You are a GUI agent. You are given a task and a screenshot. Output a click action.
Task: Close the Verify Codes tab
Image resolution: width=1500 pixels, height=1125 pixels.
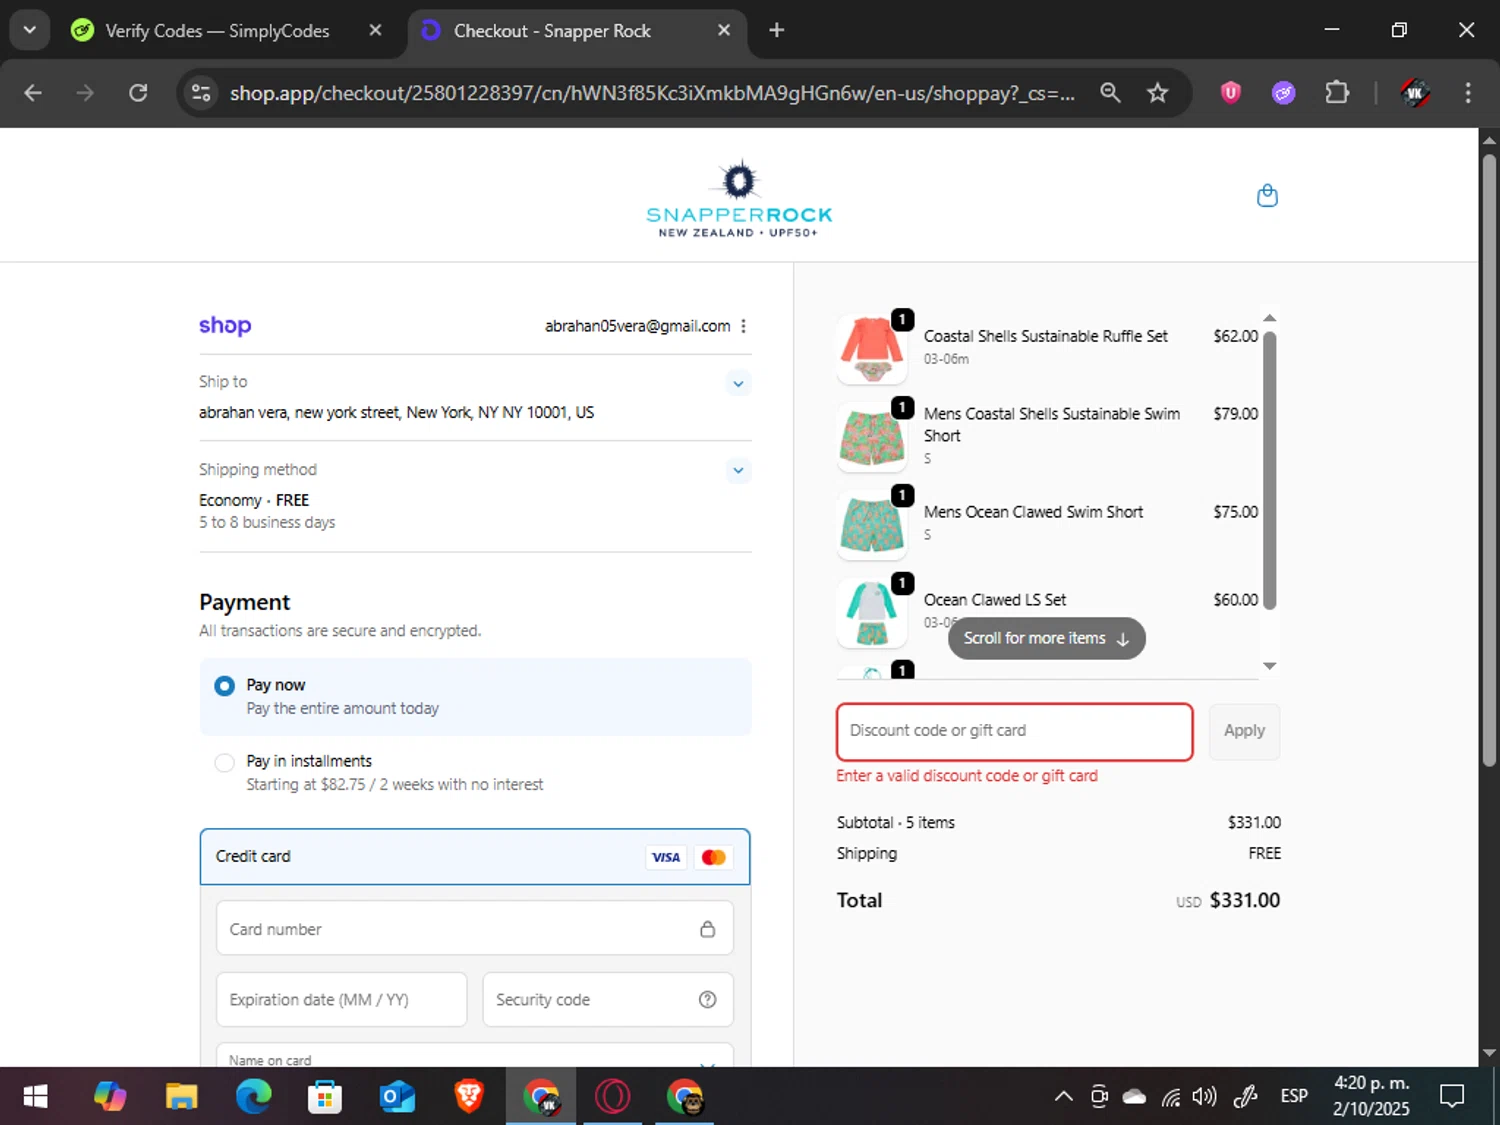coord(375,30)
